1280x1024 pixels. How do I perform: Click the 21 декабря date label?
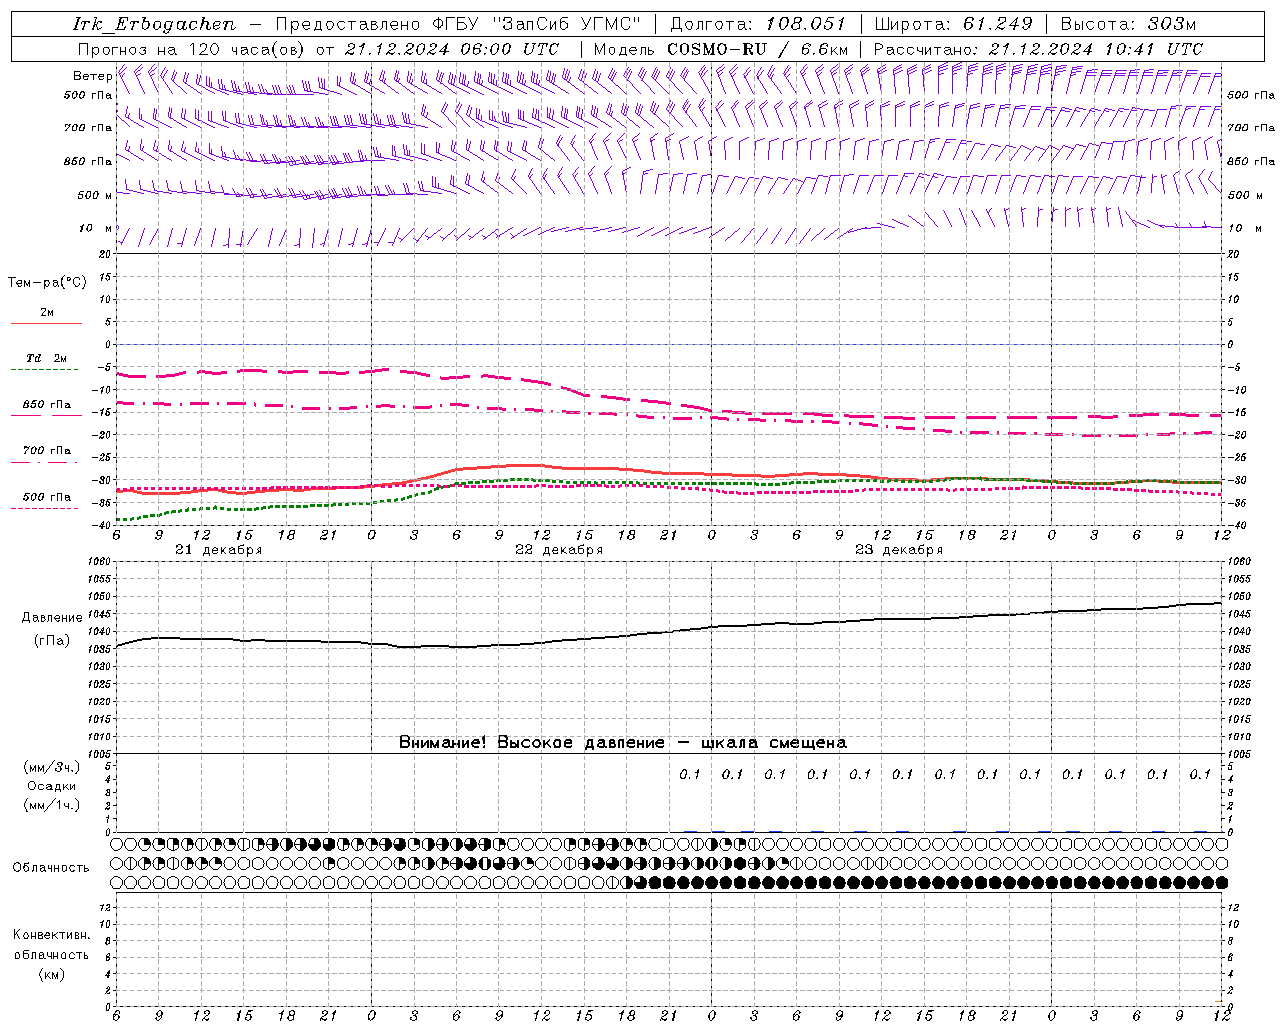pyautogui.click(x=219, y=550)
